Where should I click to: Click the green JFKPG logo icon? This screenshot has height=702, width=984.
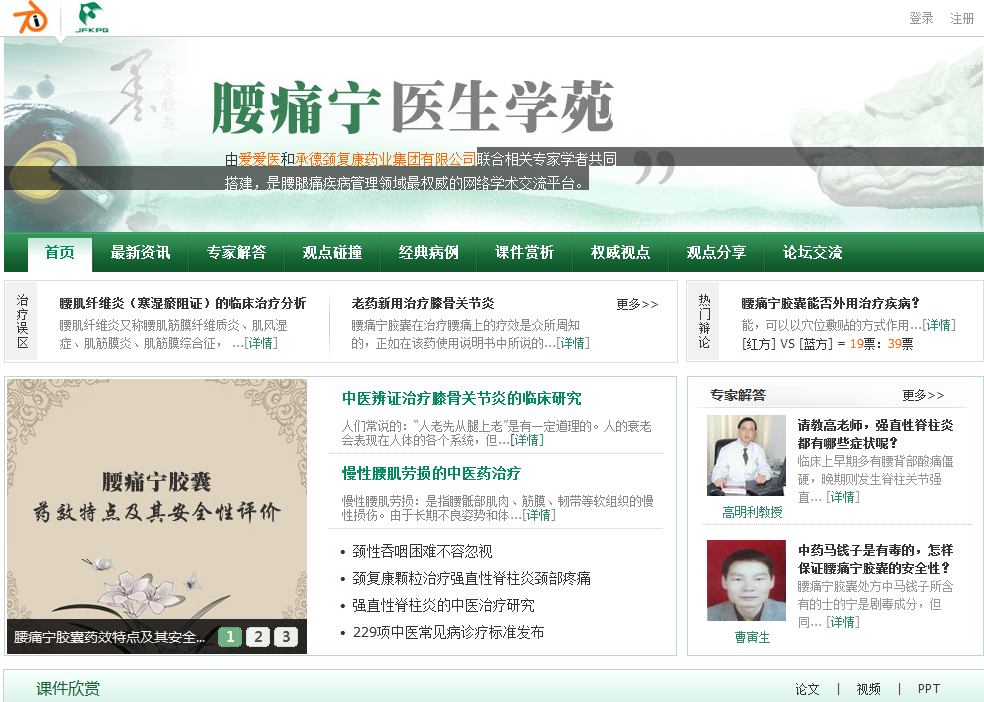(92, 18)
